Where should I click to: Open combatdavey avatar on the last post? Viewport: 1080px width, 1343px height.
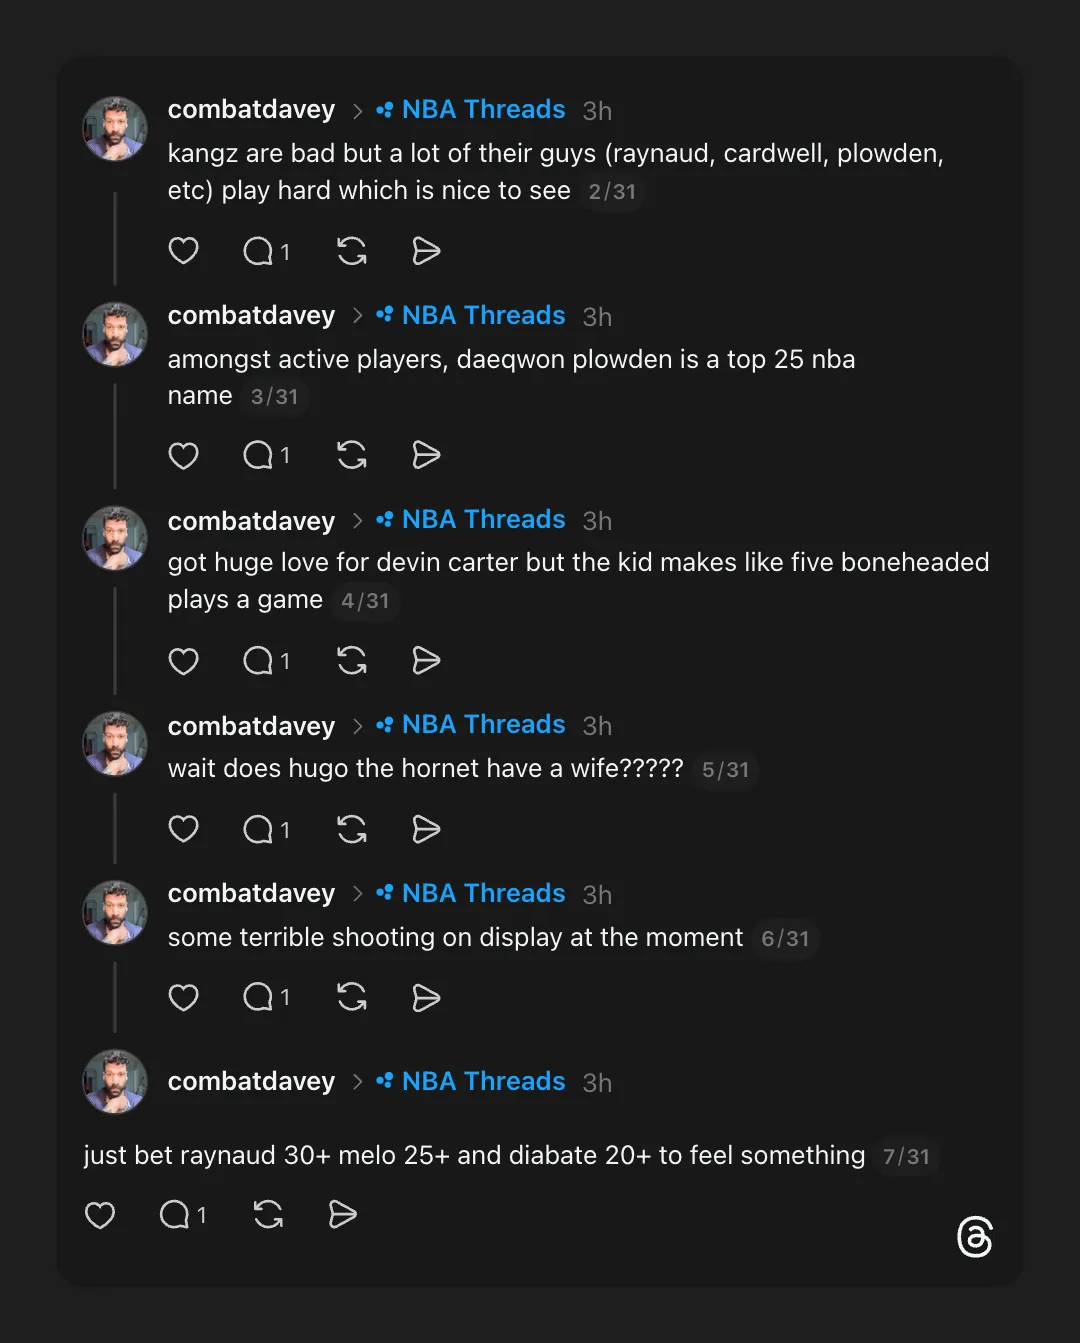tap(115, 1081)
